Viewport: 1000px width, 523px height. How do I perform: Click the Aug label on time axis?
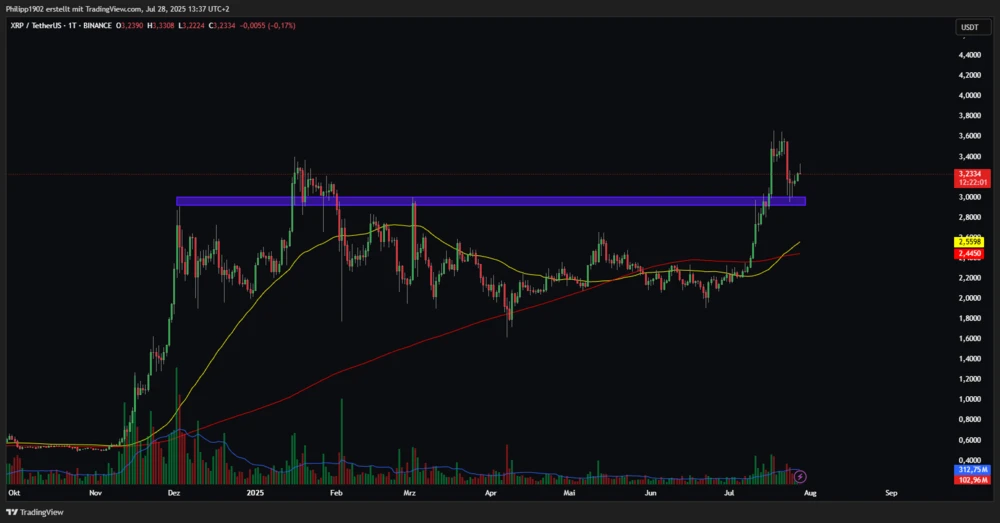click(810, 493)
